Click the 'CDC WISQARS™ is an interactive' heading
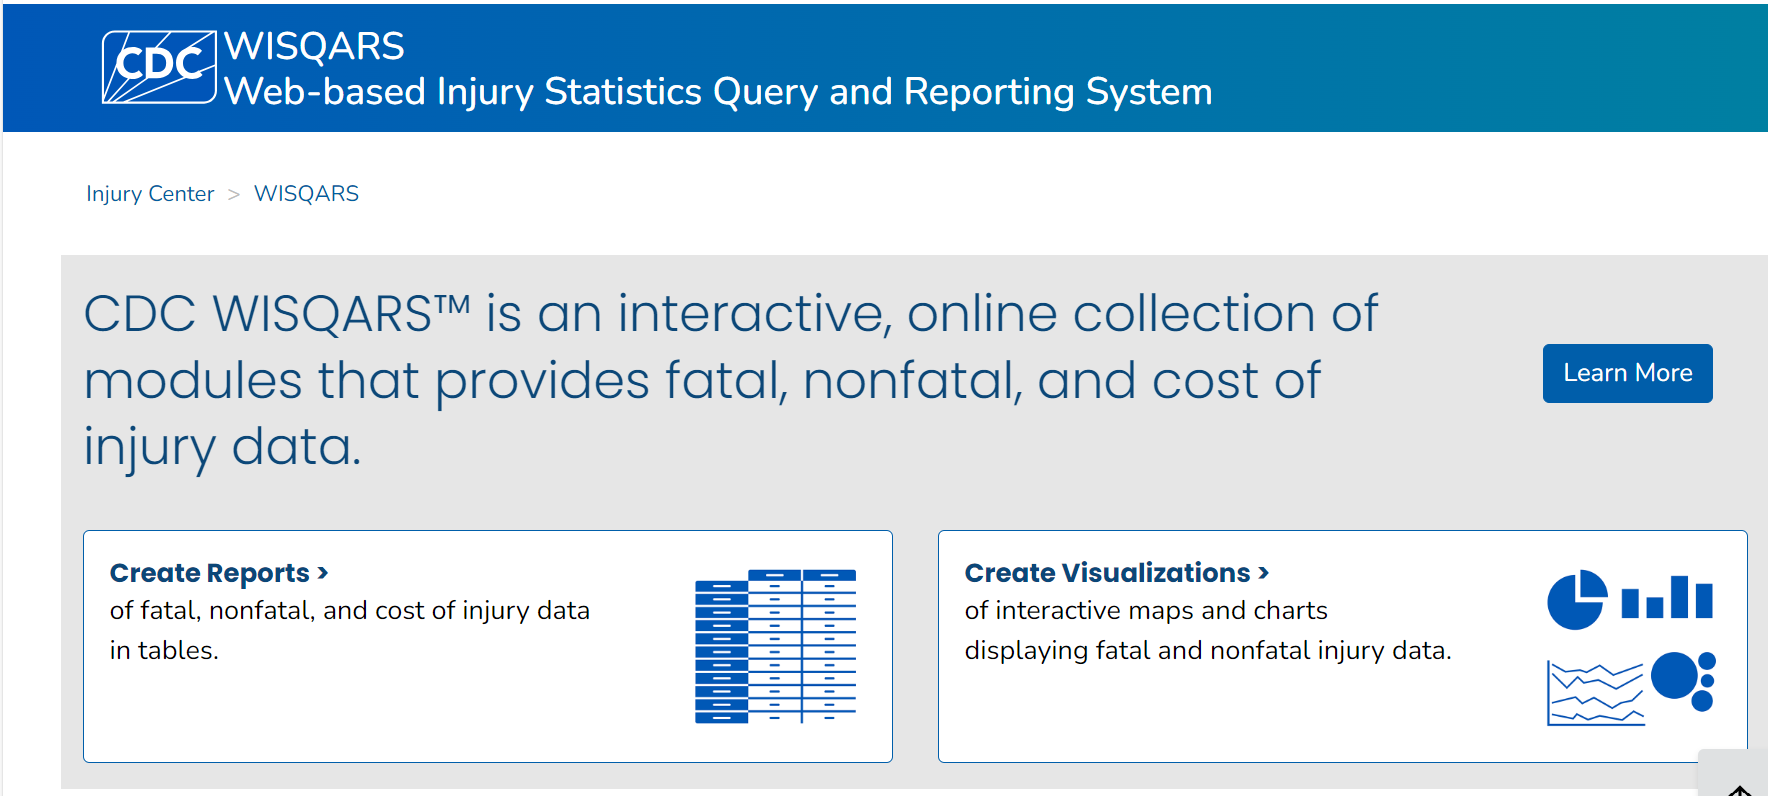This screenshot has width=1768, height=796. click(x=731, y=380)
